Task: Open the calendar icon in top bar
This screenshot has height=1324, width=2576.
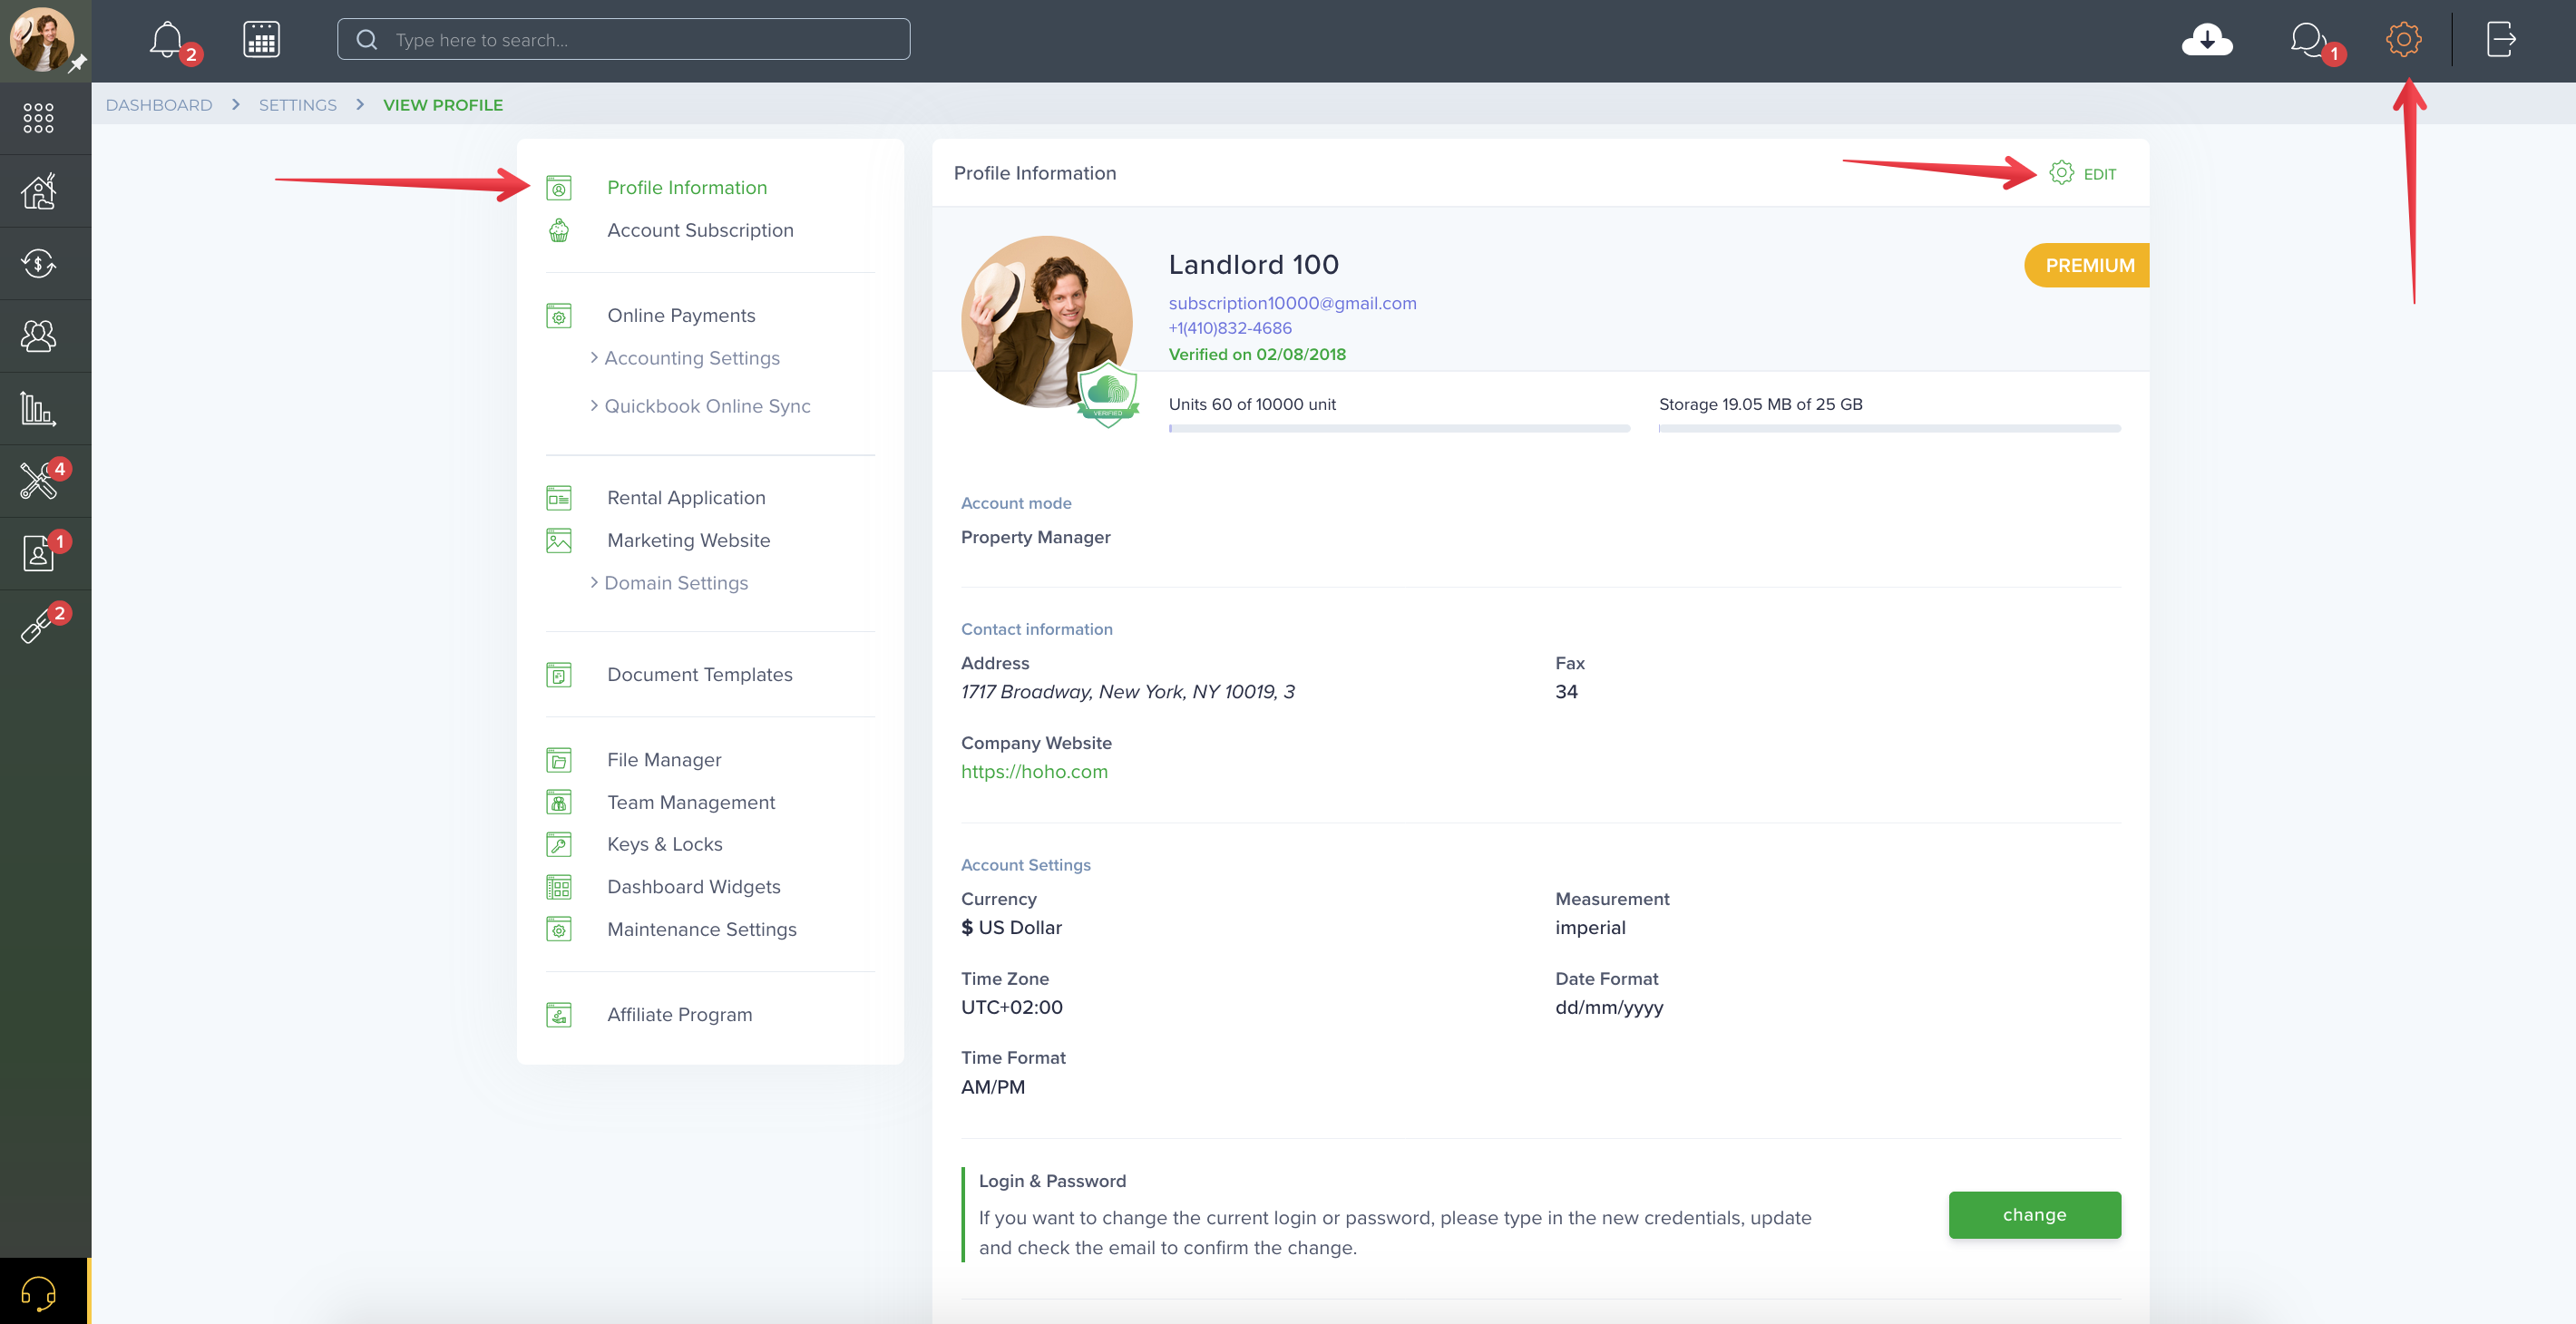Action: [261, 40]
